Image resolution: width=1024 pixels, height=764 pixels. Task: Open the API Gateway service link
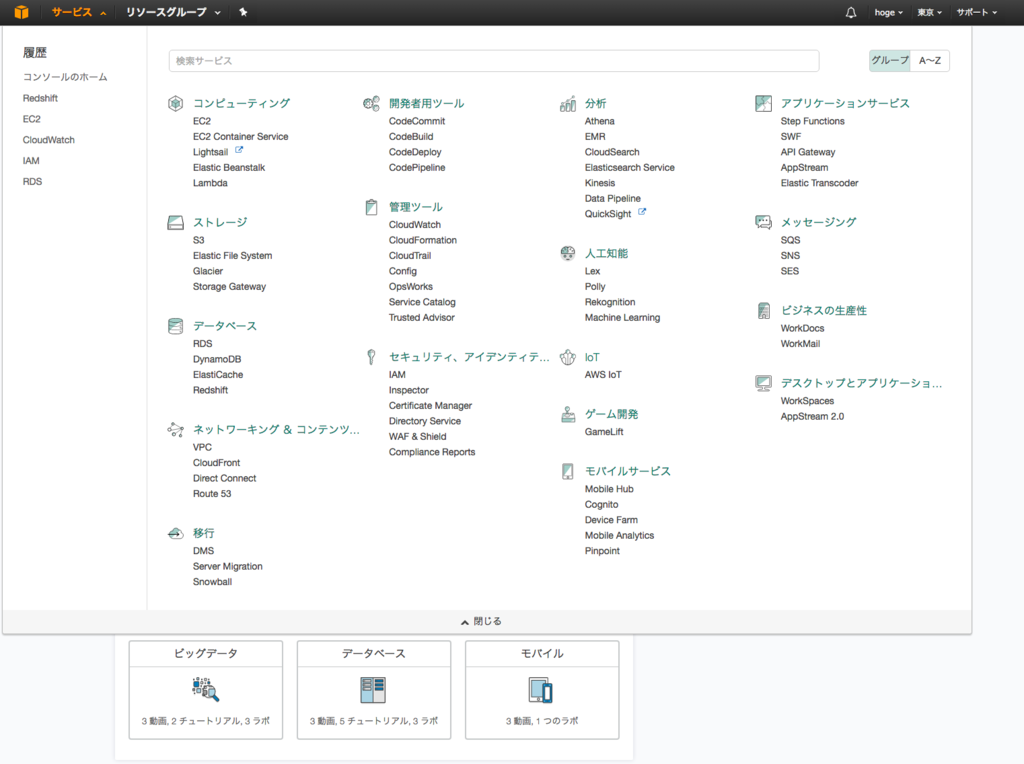[808, 152]
